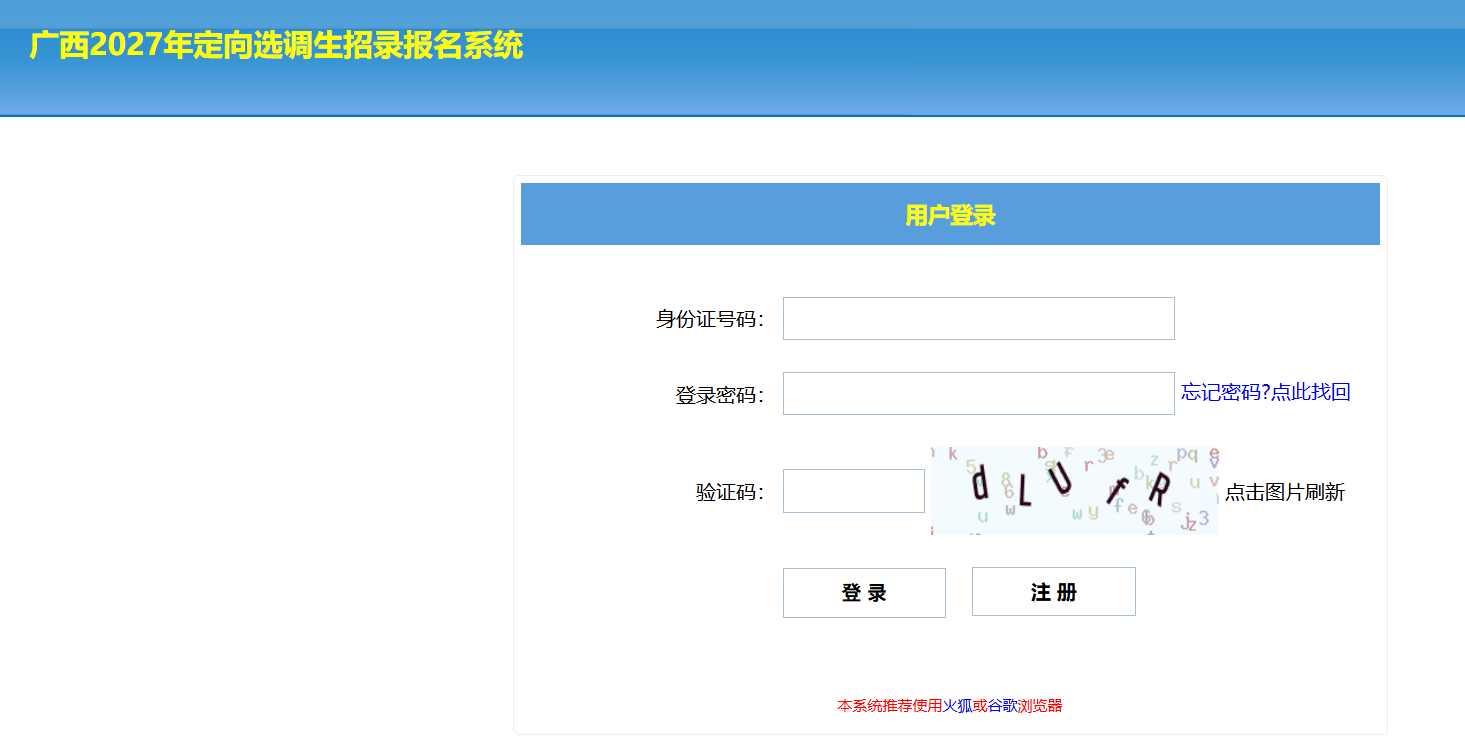Refresh the captcha image

(1075, 490)
